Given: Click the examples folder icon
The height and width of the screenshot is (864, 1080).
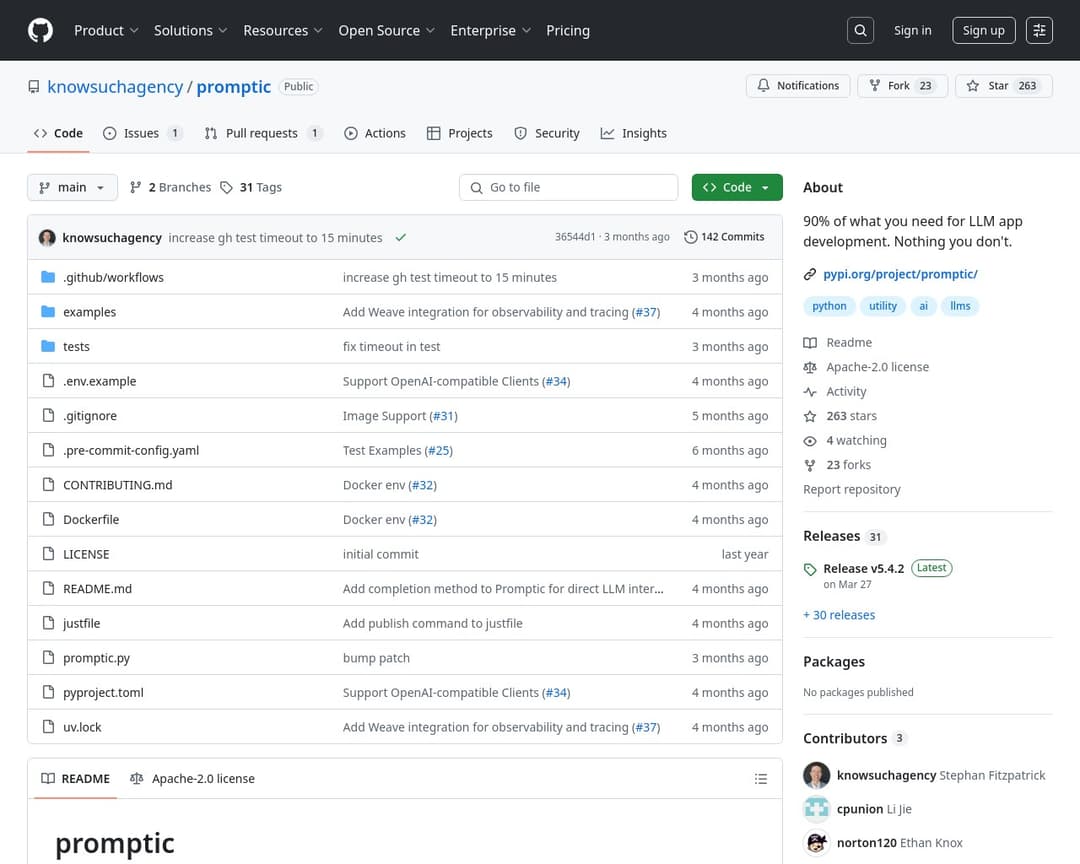Looking at the screenshot, I should pyautogui.click(x=48, y=311).
